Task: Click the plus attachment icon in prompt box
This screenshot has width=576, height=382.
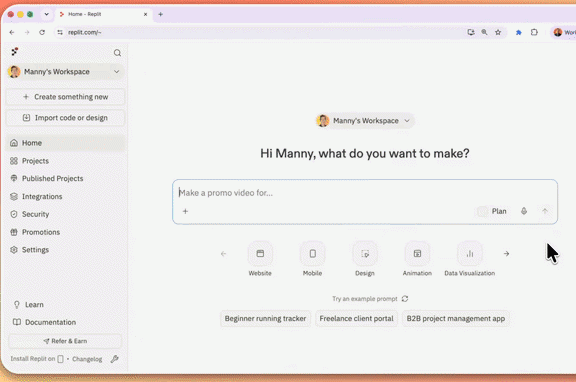Action: pyautogui.click(x=186, y=211)
